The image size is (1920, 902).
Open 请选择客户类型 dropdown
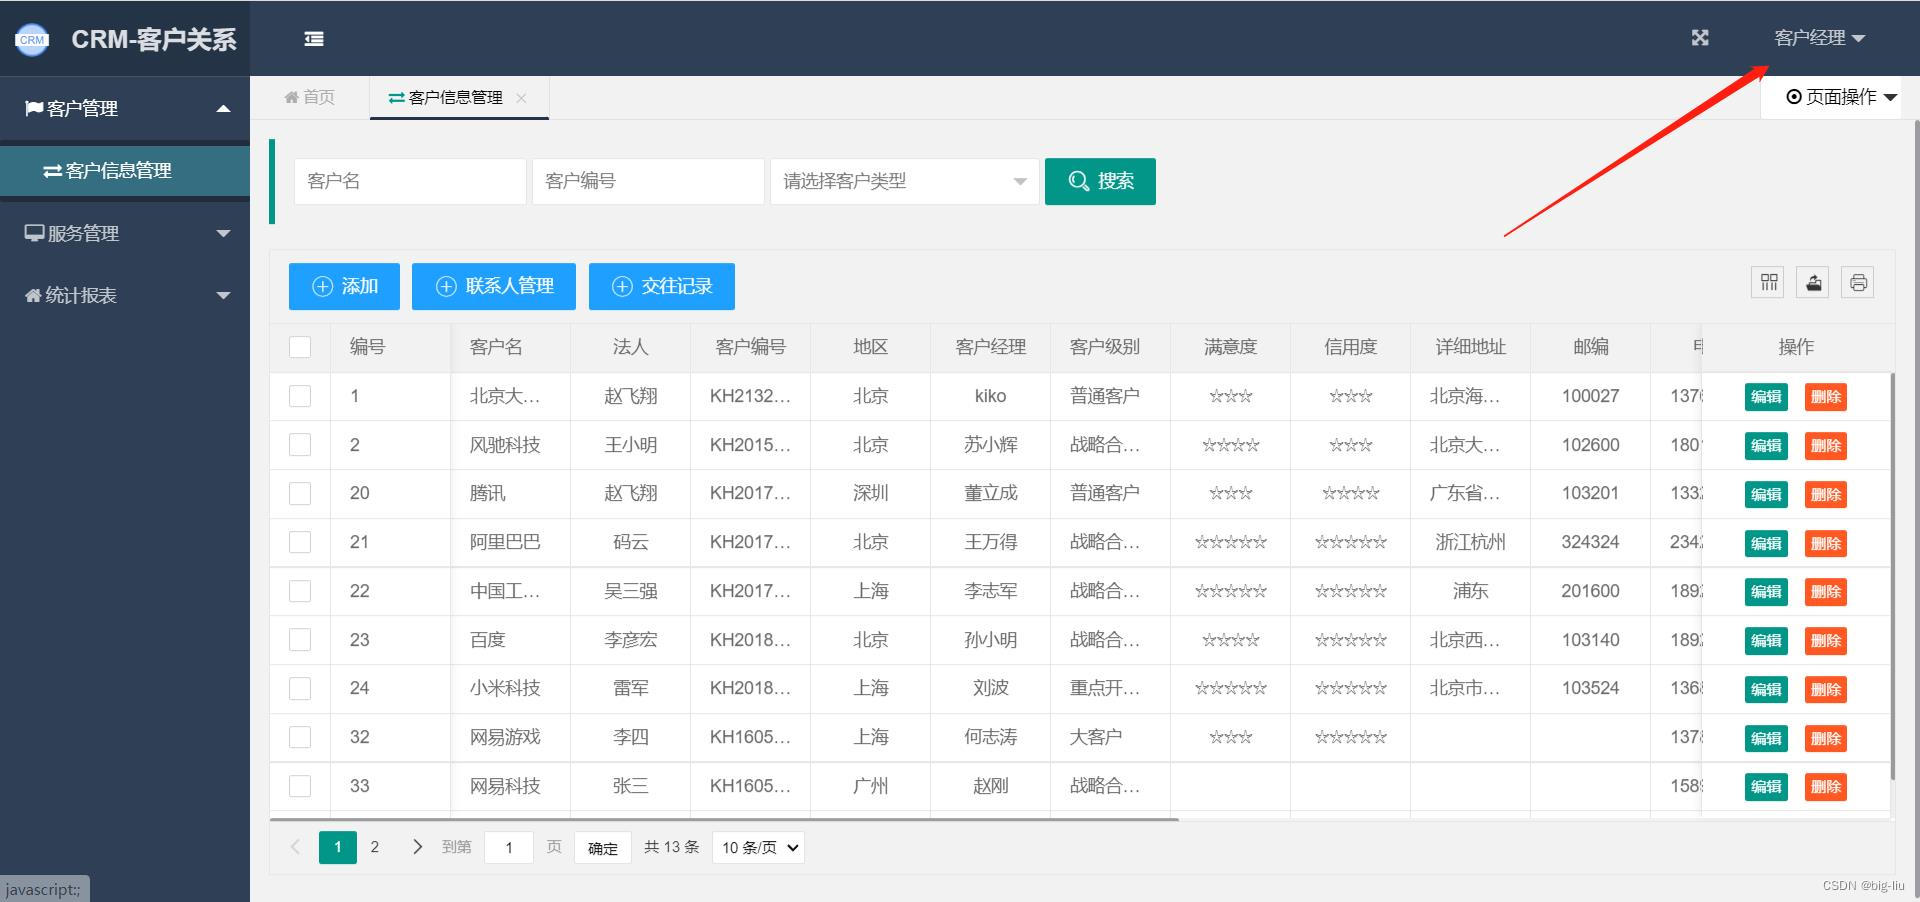click(x=905, y=181)
